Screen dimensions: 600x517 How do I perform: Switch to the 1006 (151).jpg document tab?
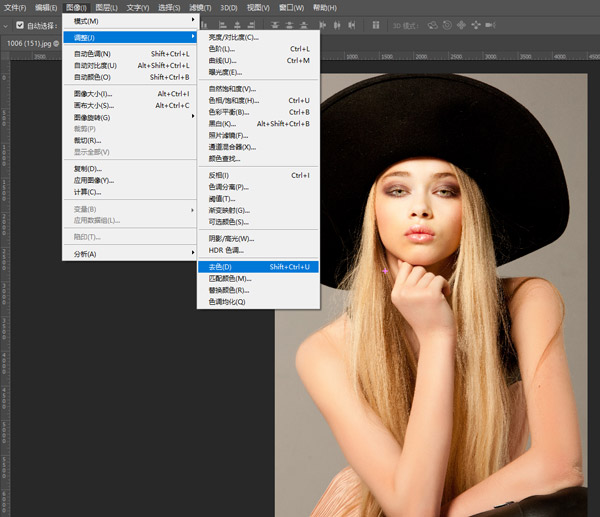tap(28, 43)
